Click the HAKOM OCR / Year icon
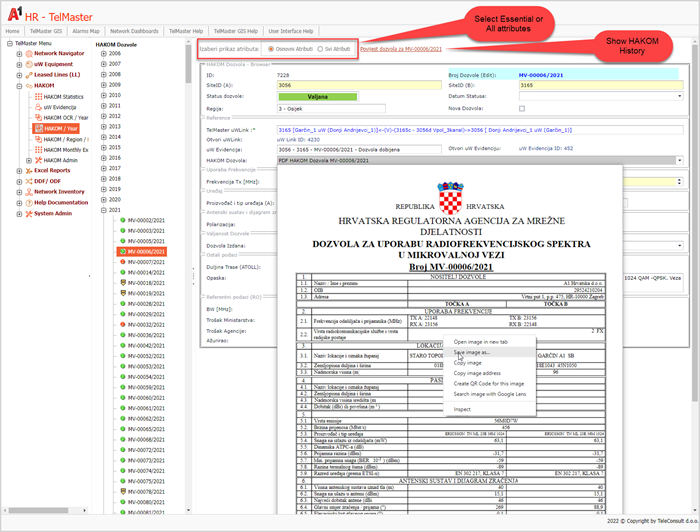The image size is (700, 532). coord(39,117)
